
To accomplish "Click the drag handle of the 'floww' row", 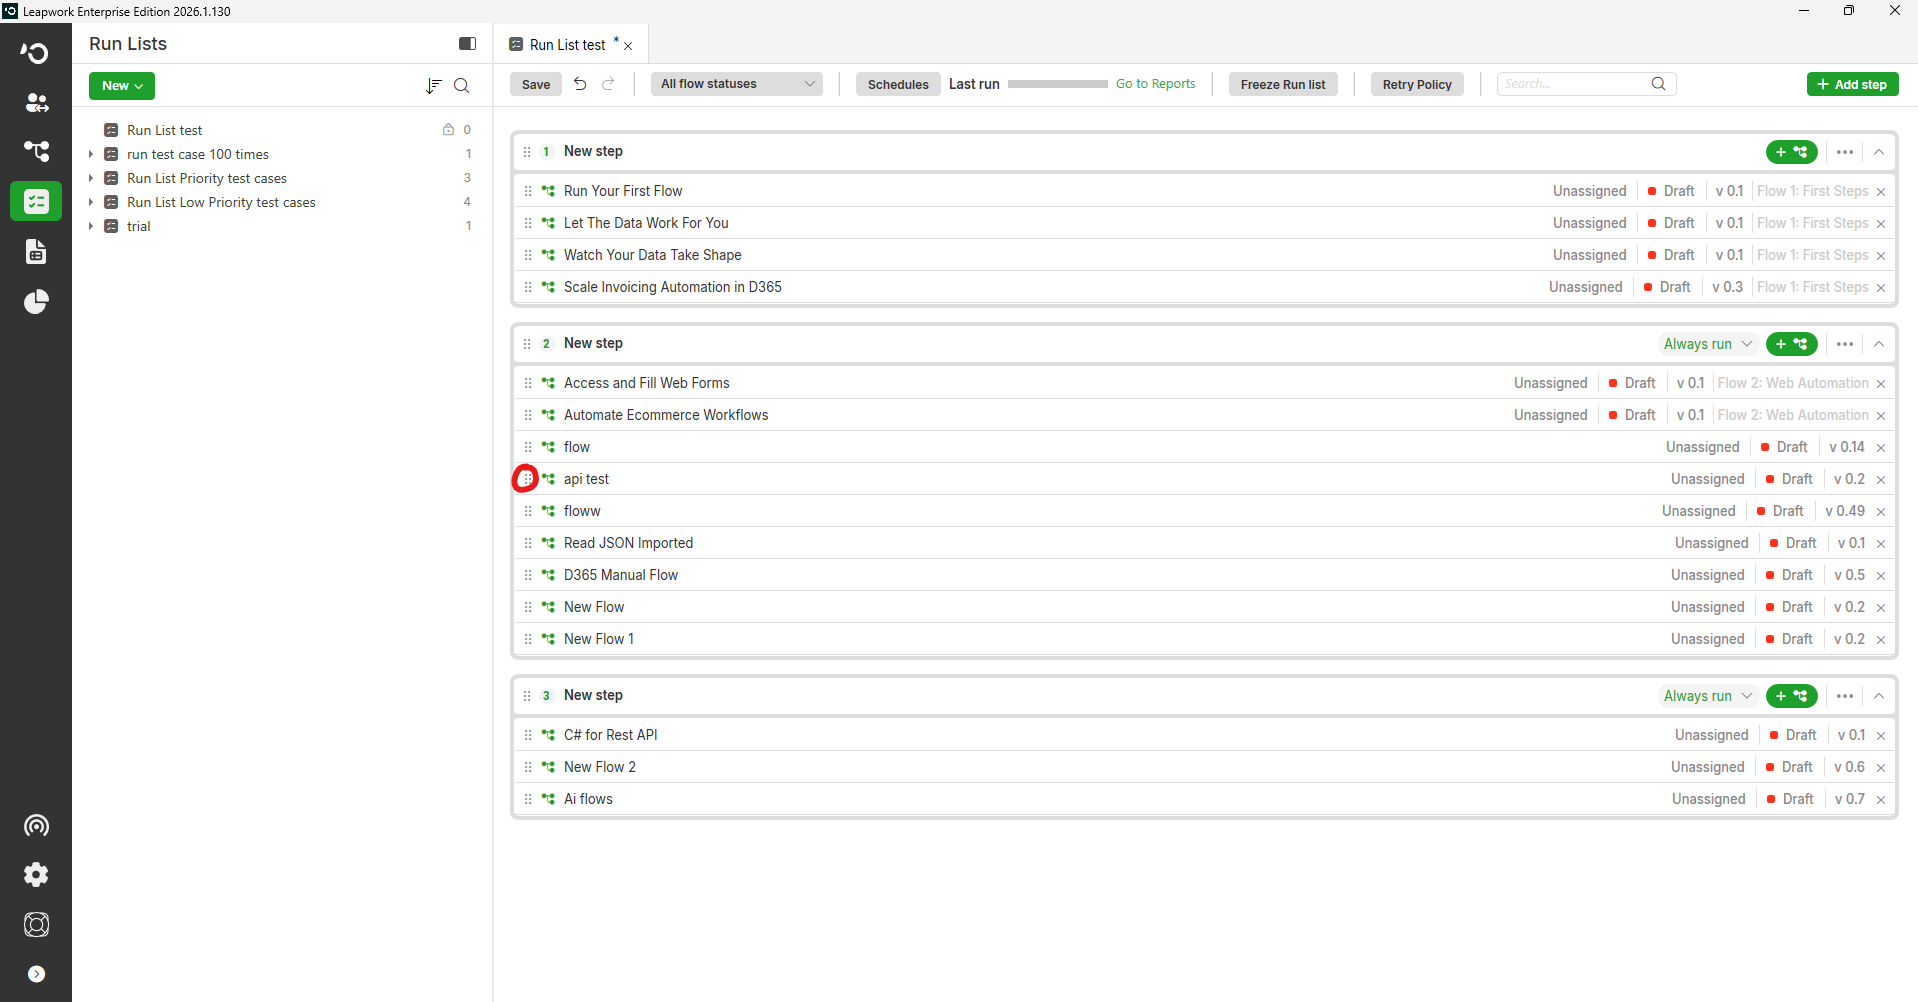I will (528, 511).
